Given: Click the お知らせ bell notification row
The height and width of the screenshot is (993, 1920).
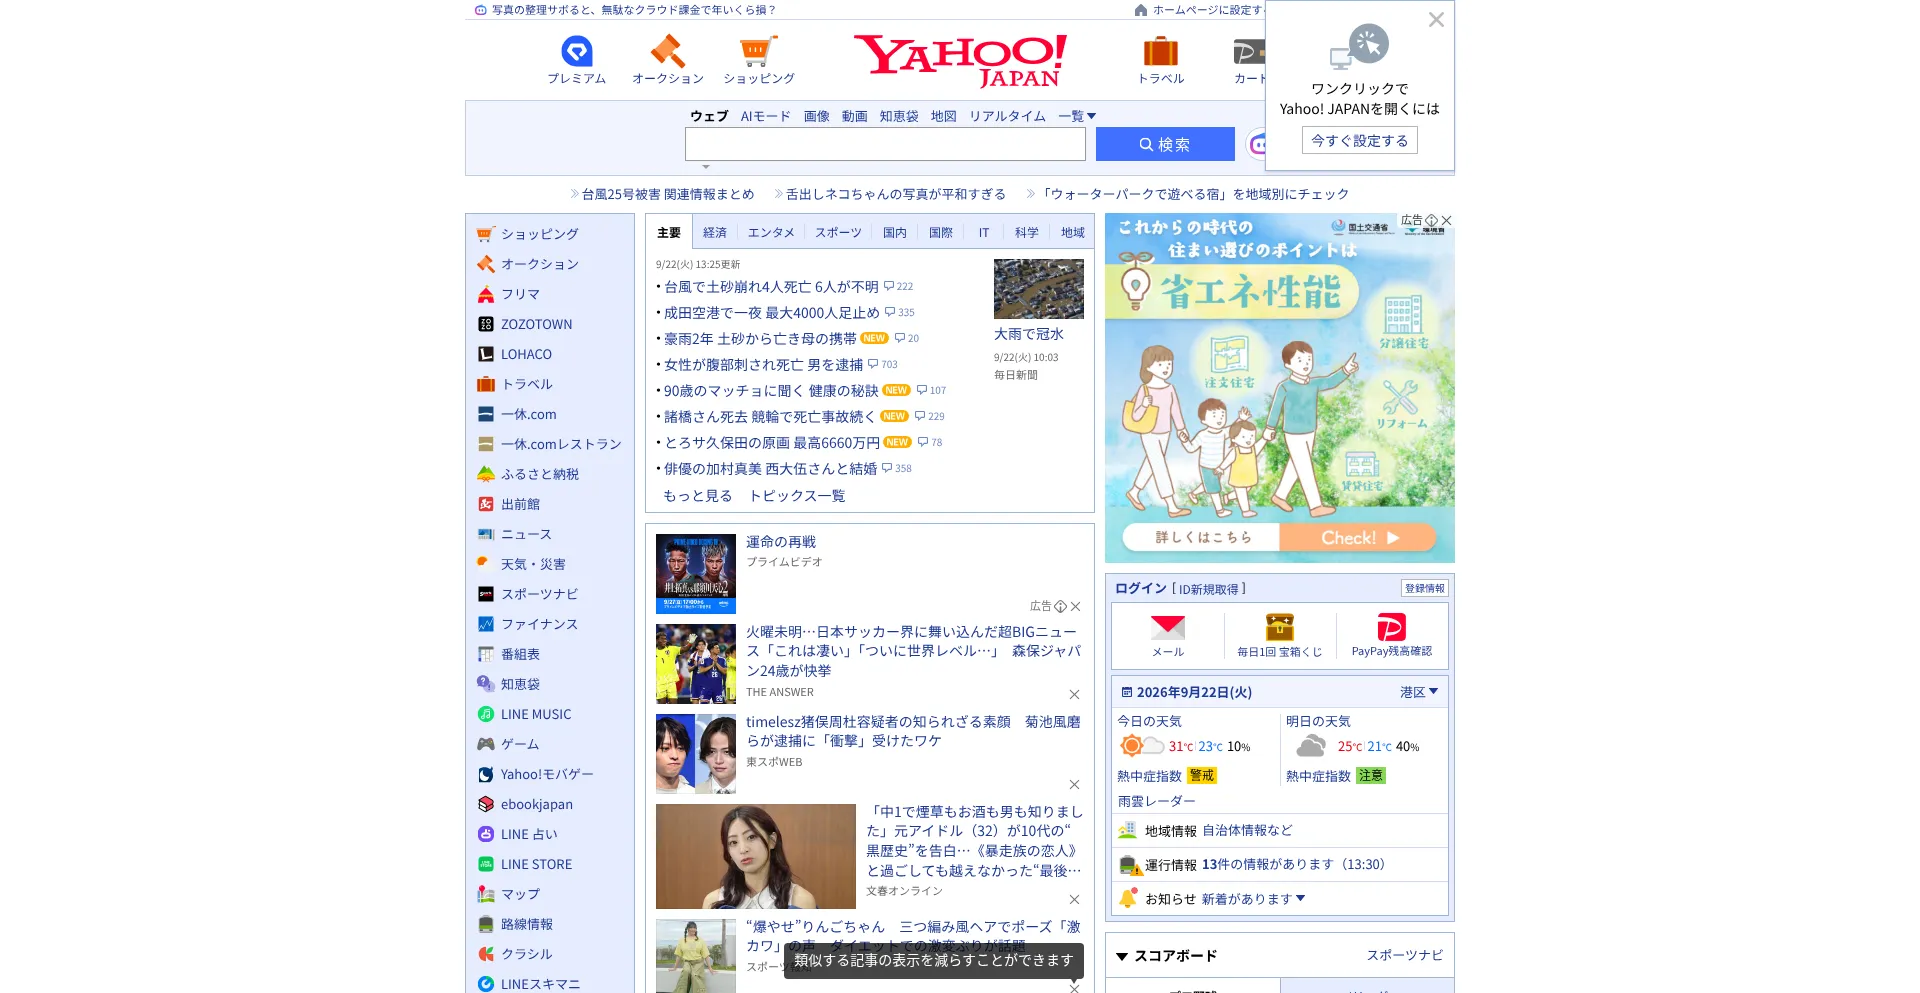Looking at the screenshot, I should [1280, 898].
